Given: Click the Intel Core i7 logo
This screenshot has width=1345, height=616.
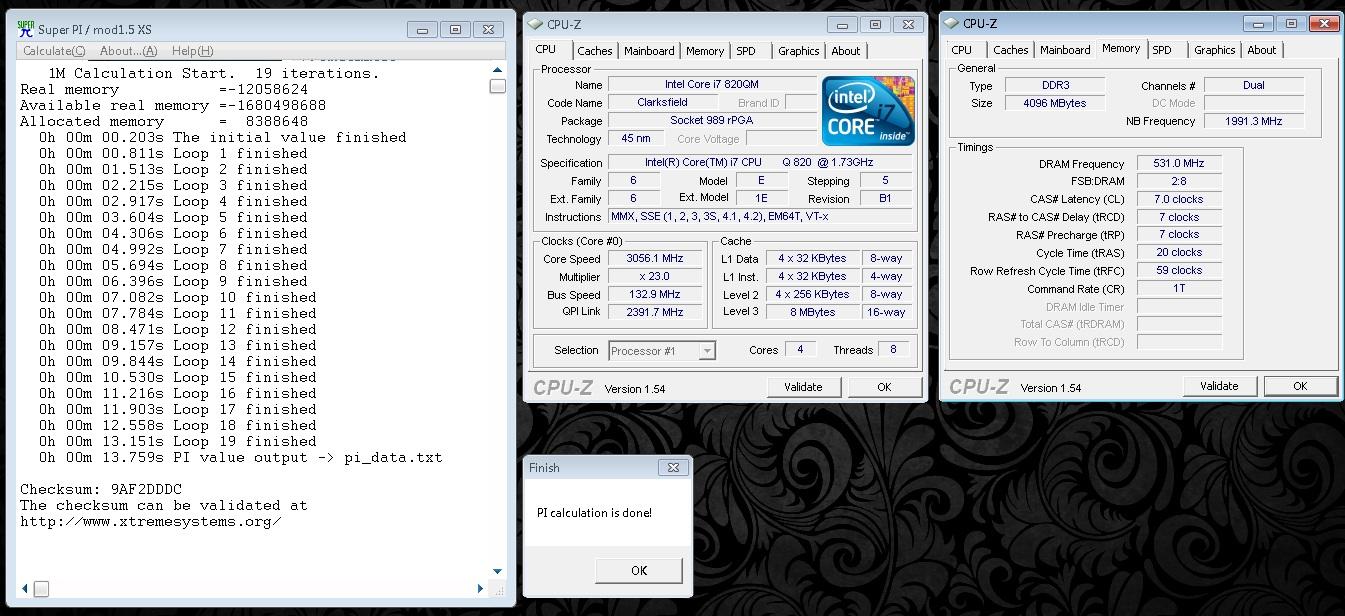Looking at the screenshot, I should (x=868, y=110).
